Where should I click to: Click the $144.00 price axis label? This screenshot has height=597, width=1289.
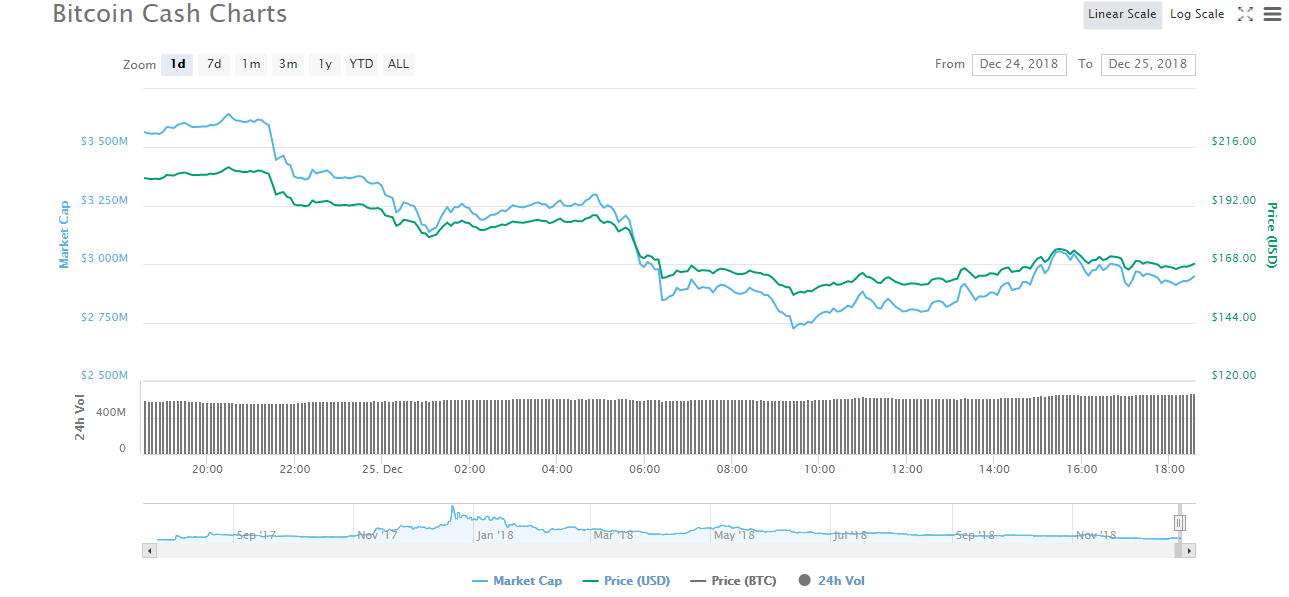pos(1233,317)
